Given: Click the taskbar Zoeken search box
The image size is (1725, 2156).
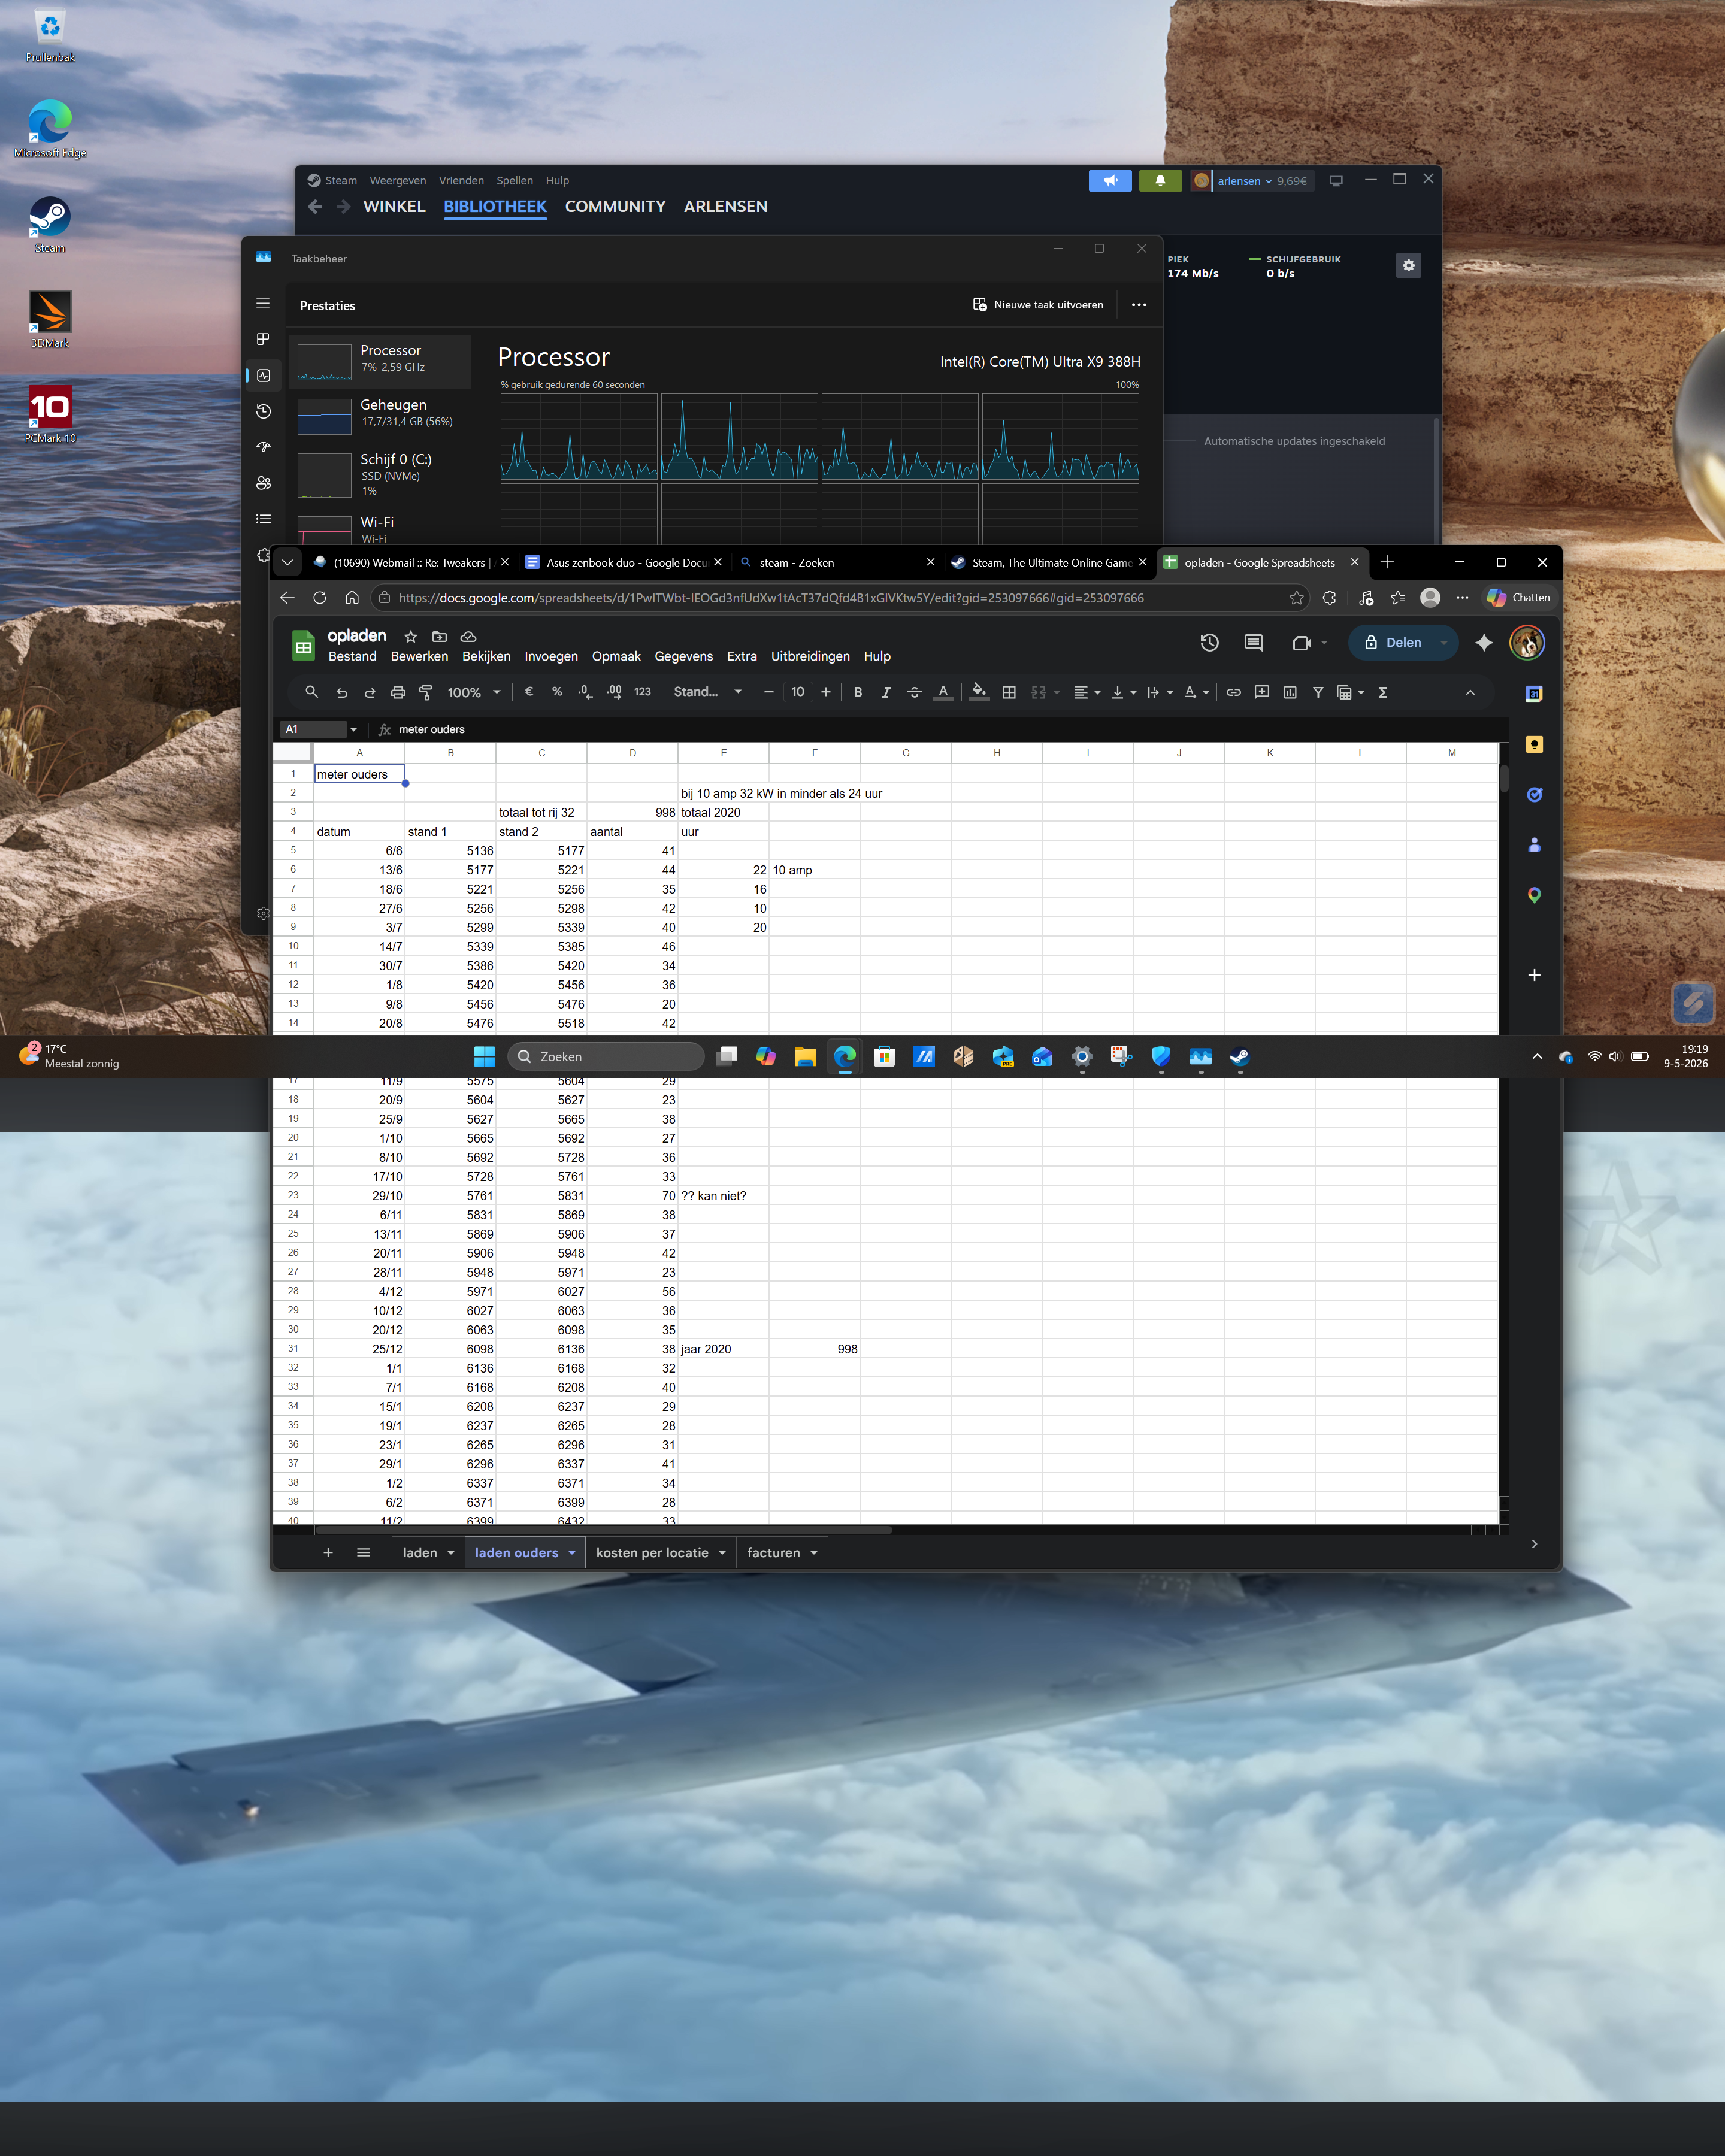Looking at the screenshot, I should pyautogui.click(x=606, y=1057).
